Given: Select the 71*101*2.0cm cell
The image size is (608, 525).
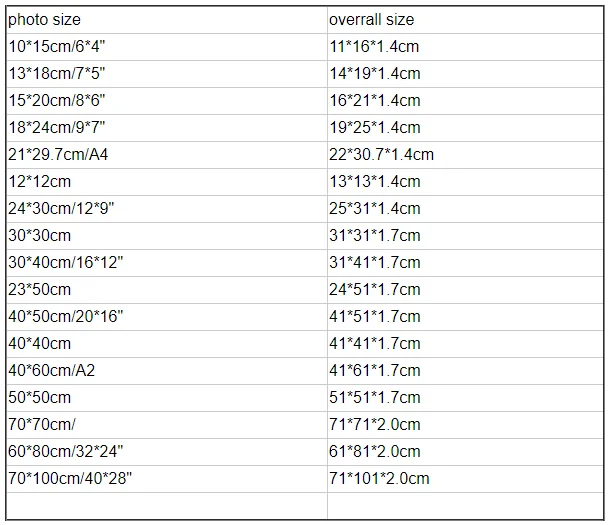Looking at the screenshot, I should (379, 479).
